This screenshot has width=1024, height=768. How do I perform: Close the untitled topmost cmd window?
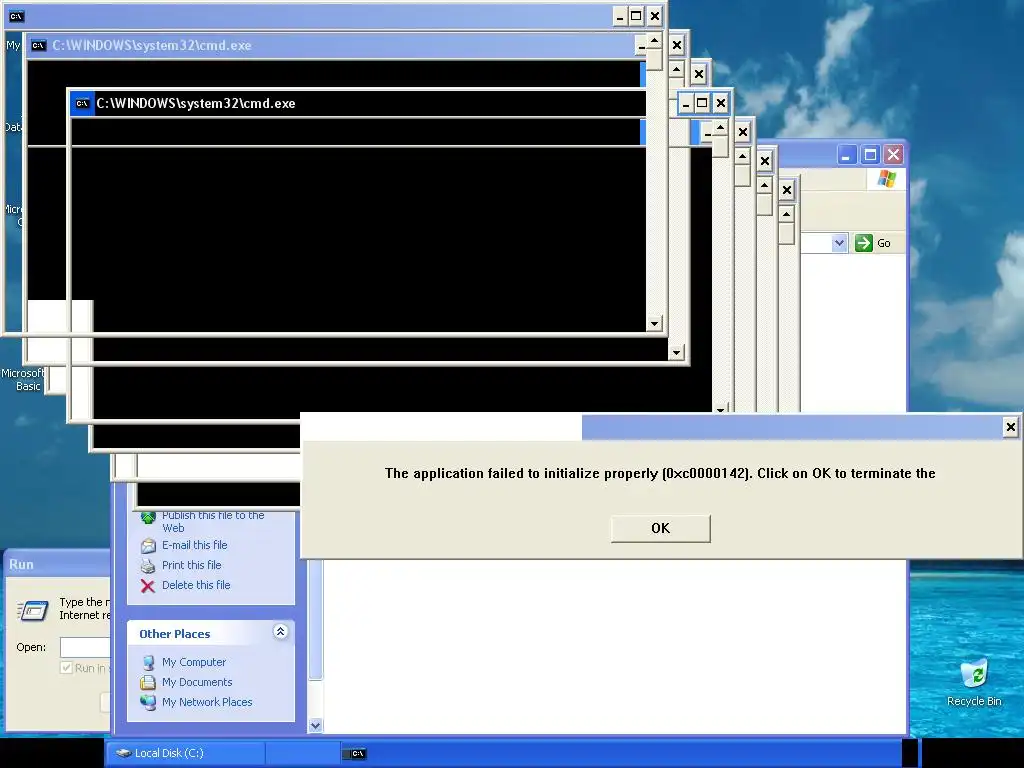(x=654, y=16)
